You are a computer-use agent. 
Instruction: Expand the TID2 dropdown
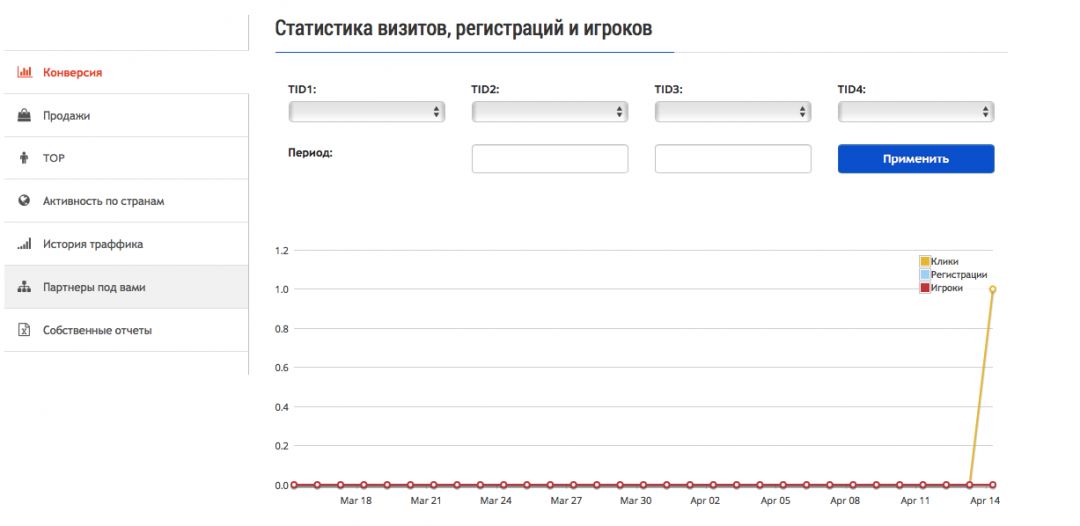(550, 112)
